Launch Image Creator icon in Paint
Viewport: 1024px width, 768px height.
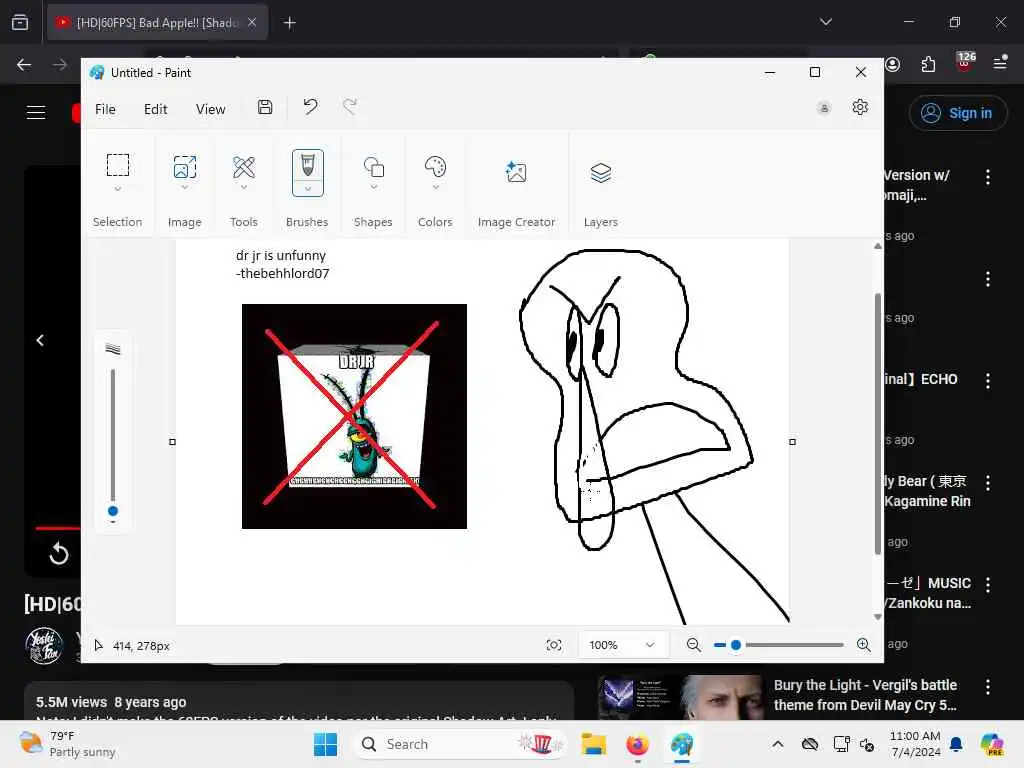(x=516, y=172)
